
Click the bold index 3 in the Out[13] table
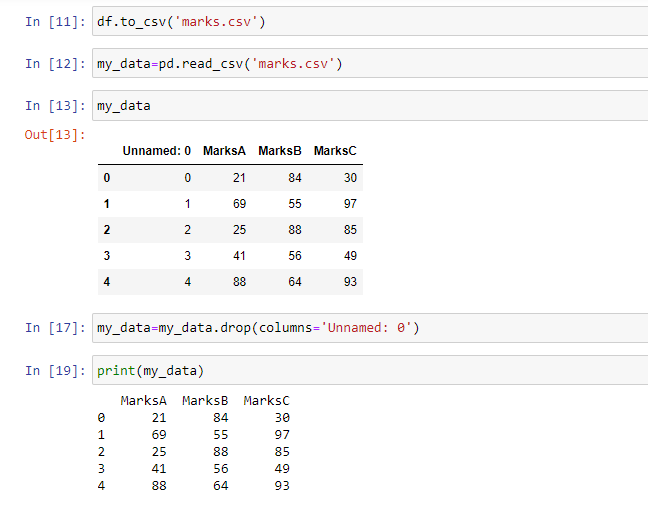click(x=107, y=256)
